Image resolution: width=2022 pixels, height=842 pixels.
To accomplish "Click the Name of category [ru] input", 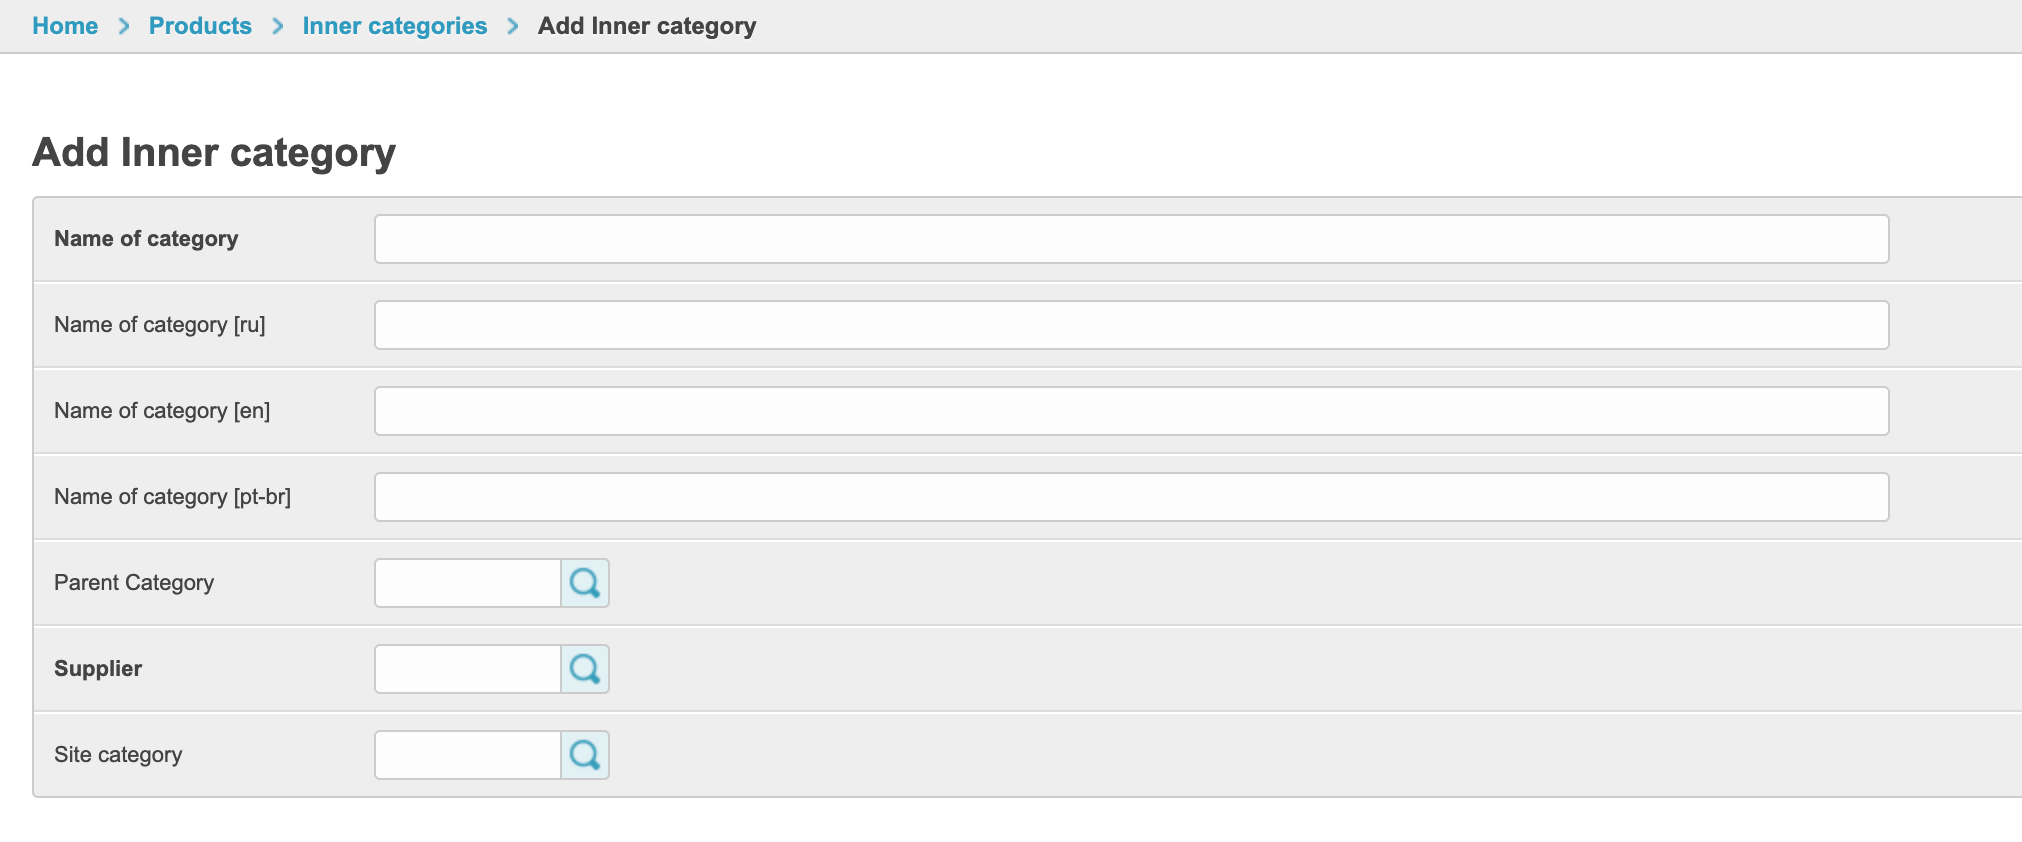I will pos(1131,325).
